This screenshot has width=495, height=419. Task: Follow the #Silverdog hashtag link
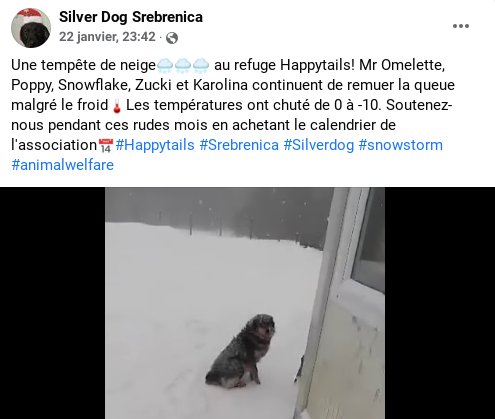pyautogui.click(x=319, y=145)
